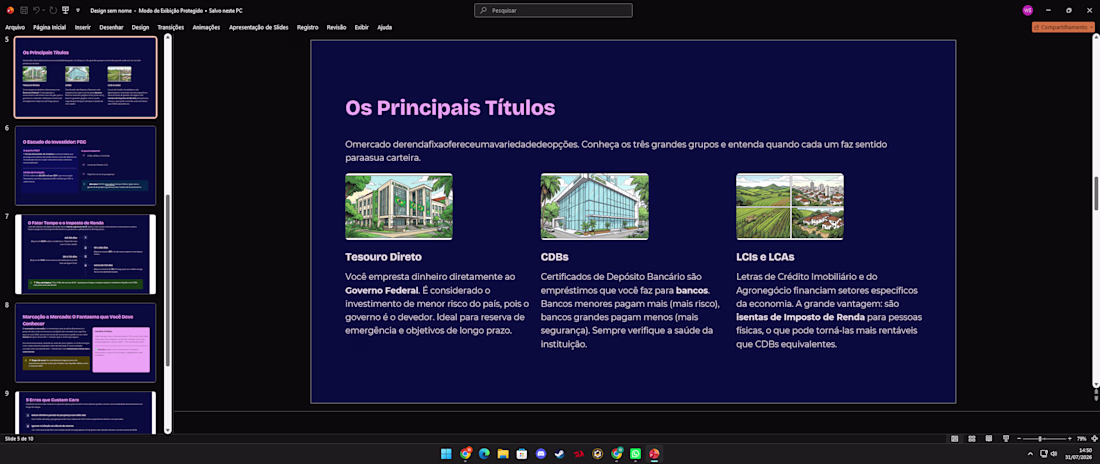The height and width of the screenshot is (464, 1100).
Task: Click the Undo arrow icon
Action: click(x=36, y=11)
